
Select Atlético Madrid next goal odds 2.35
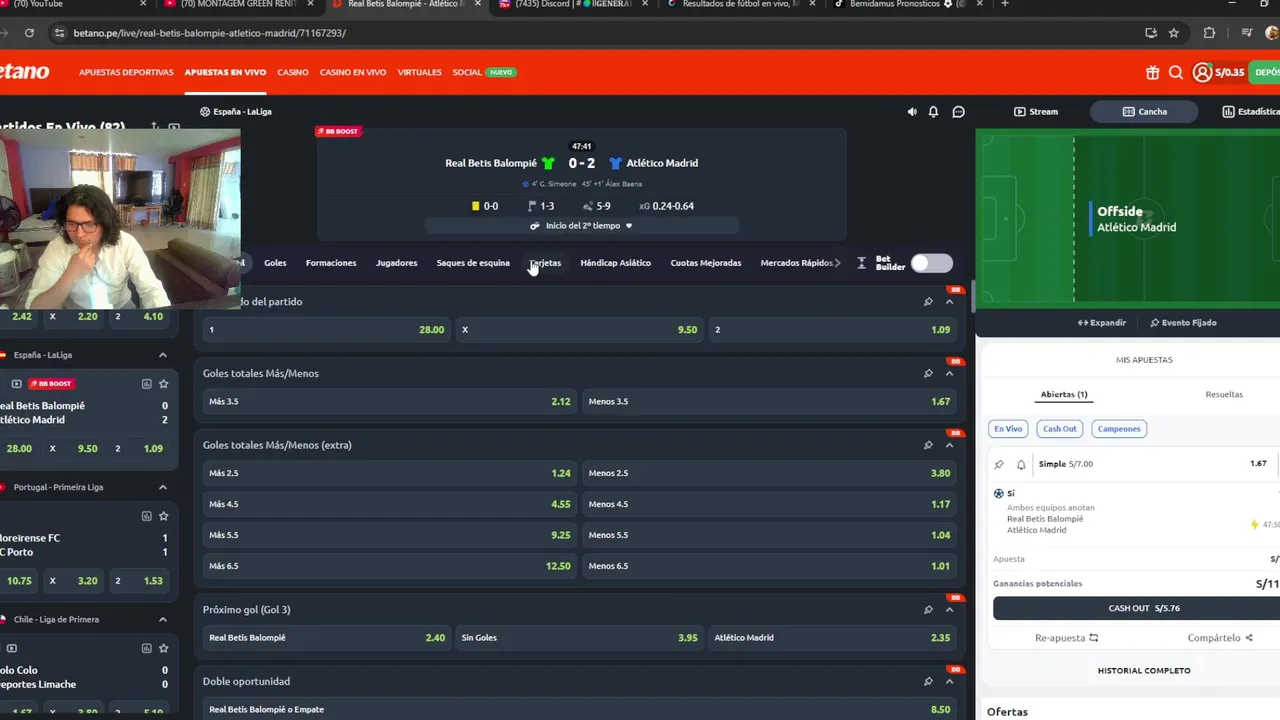point(832,637)
